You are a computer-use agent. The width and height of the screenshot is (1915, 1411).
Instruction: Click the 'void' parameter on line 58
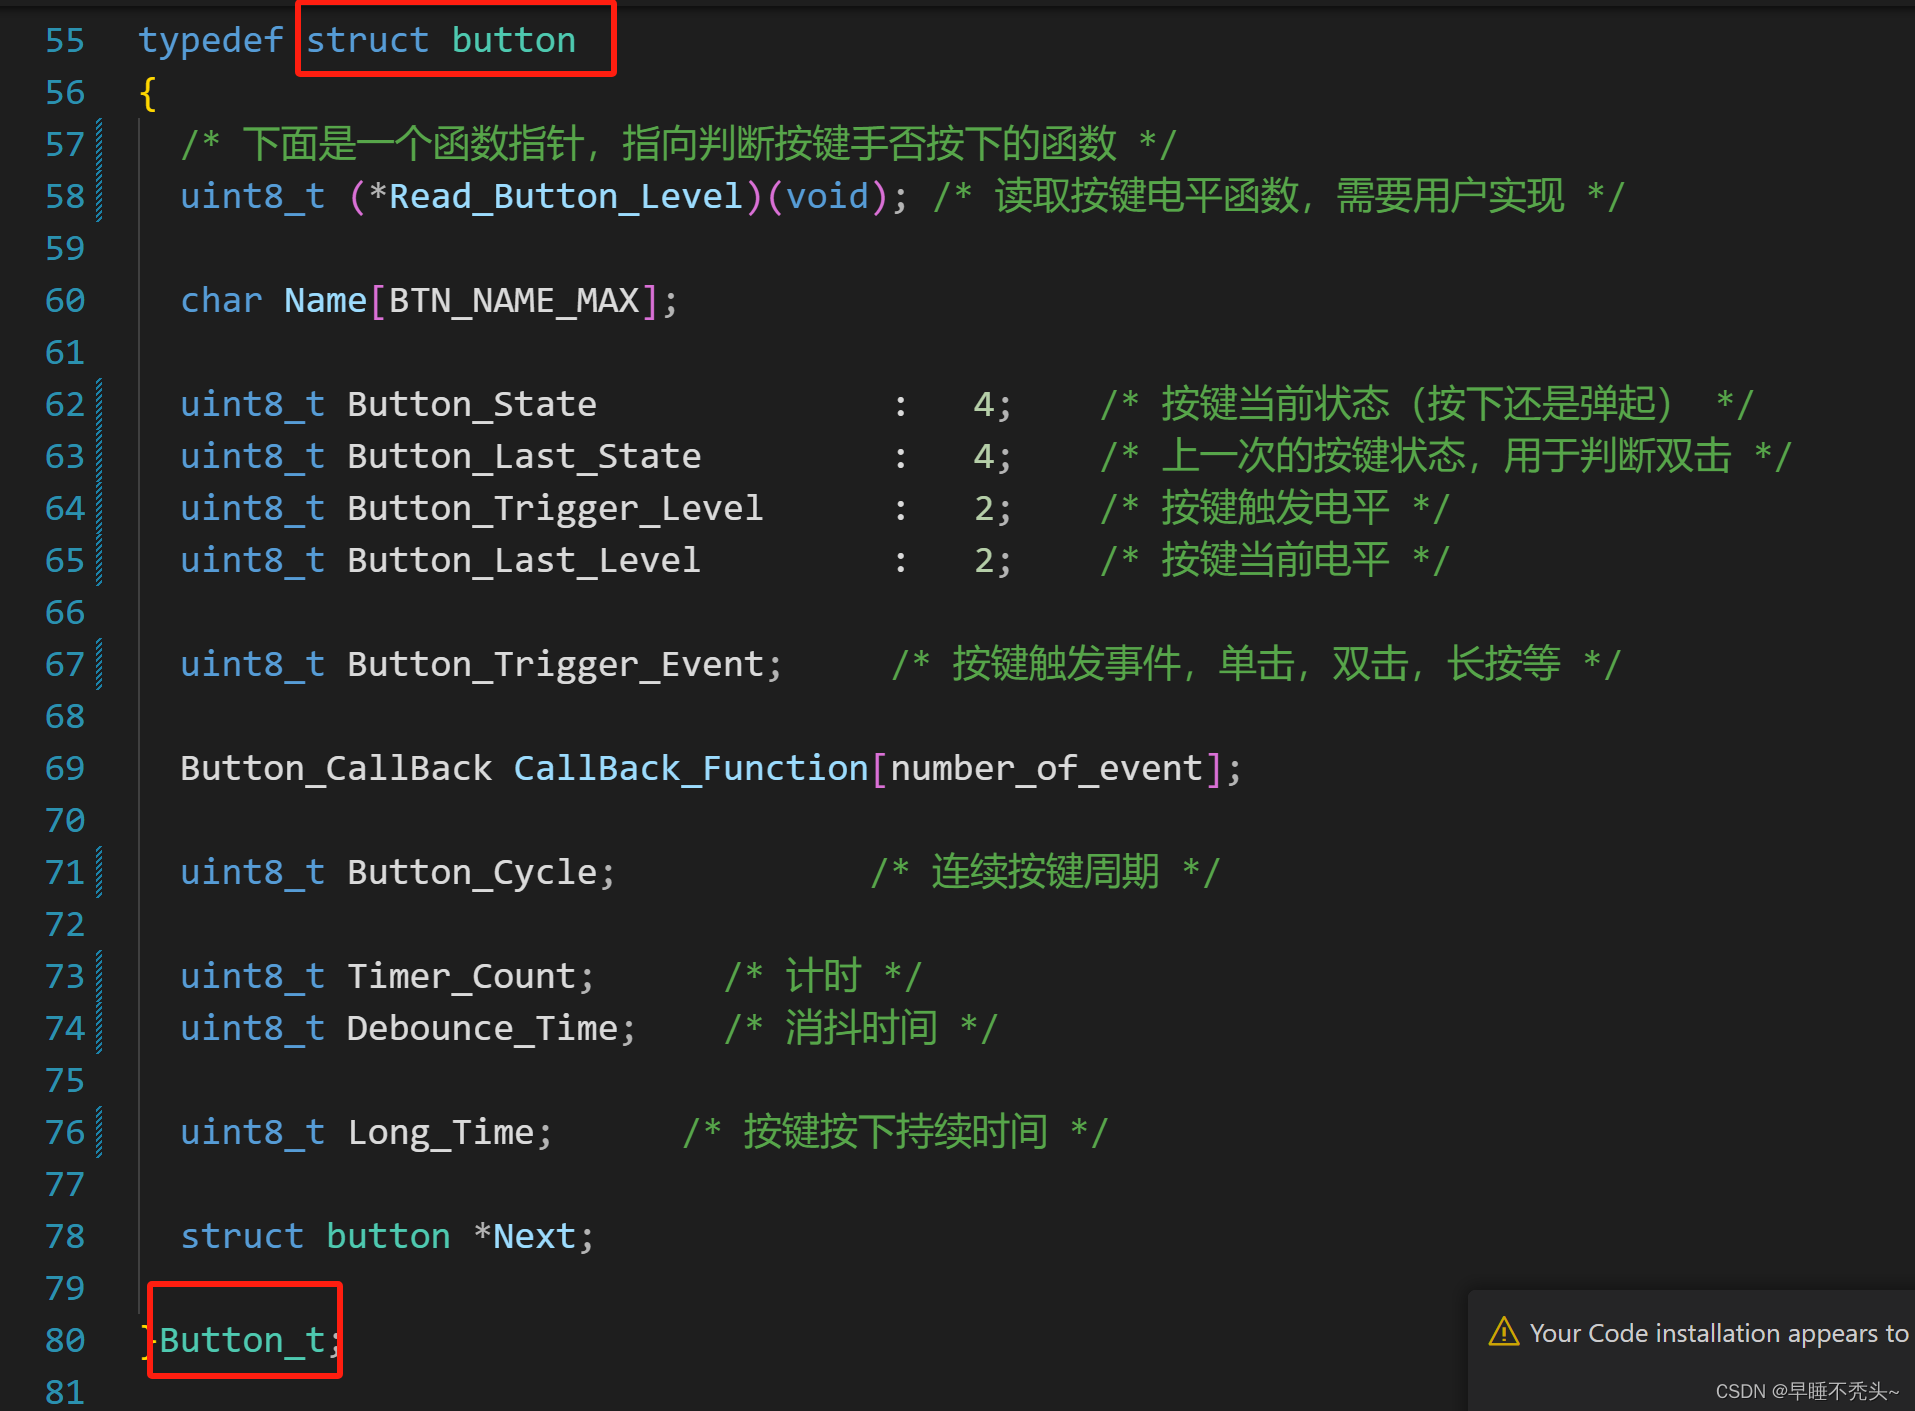tap(827, 197)
